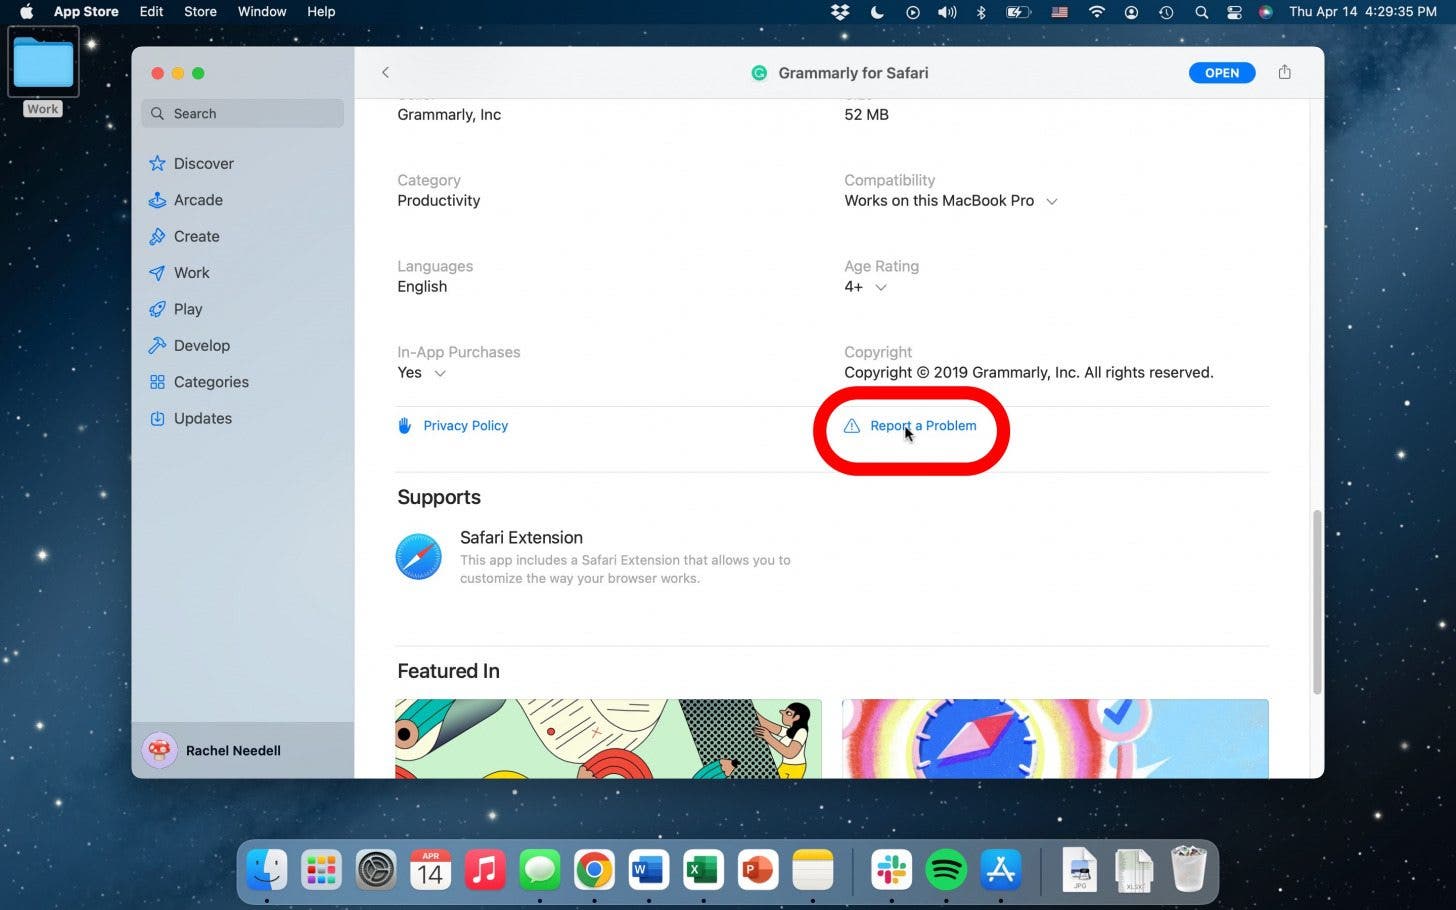Screen dimensions: 1456x910
Task: Open the Develop category in sidebar
Action: tap(201, 346)
